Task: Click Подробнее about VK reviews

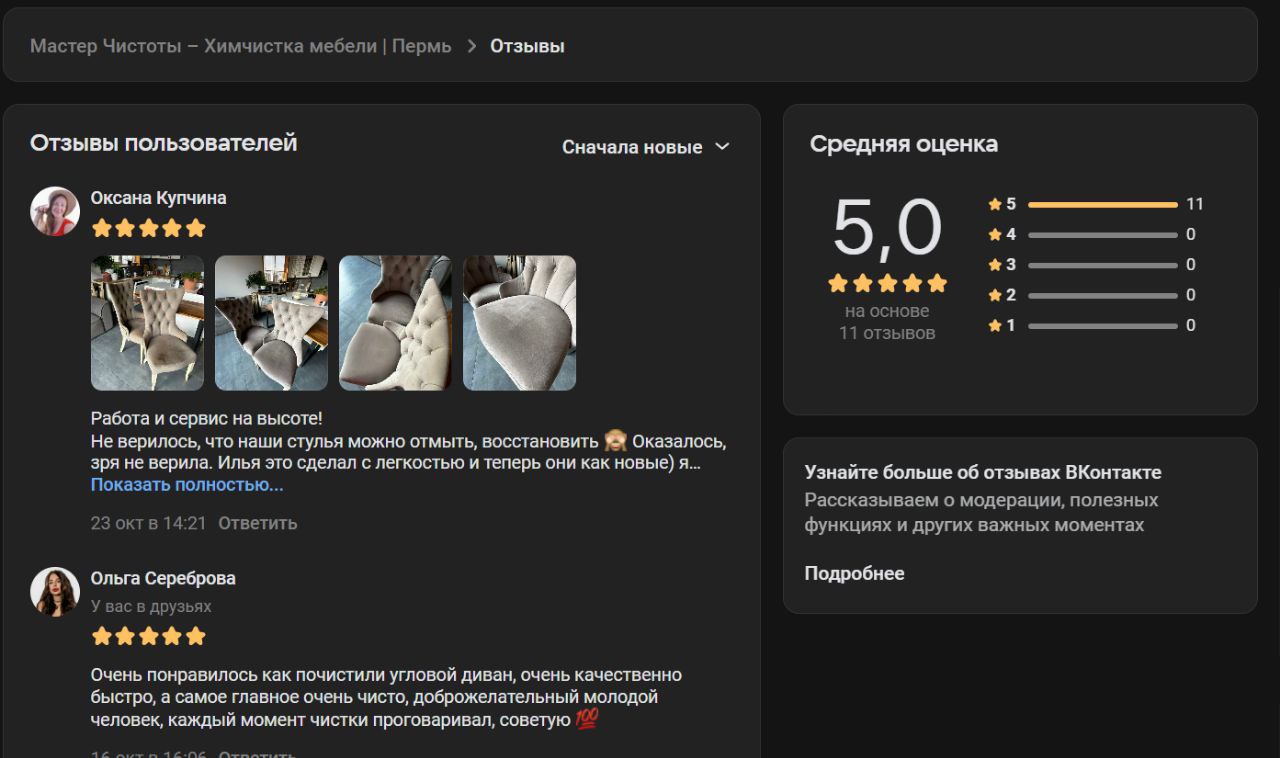Action: 854,573
